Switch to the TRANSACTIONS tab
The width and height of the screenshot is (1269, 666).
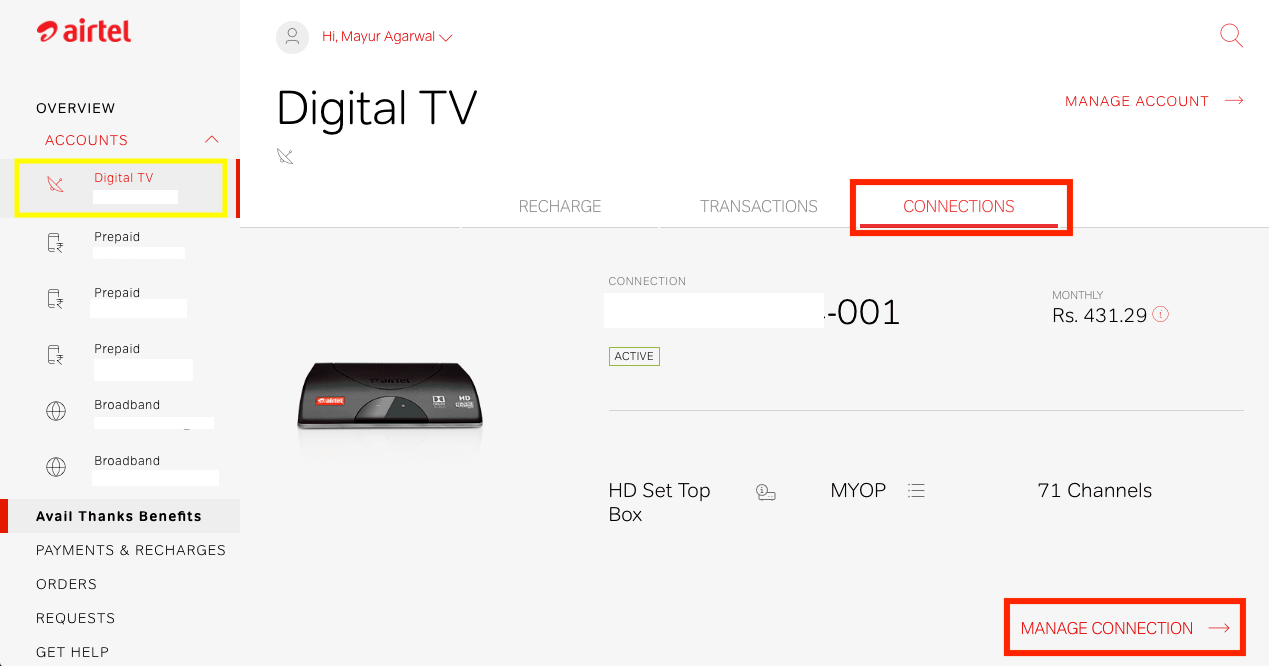coord(759,206)
